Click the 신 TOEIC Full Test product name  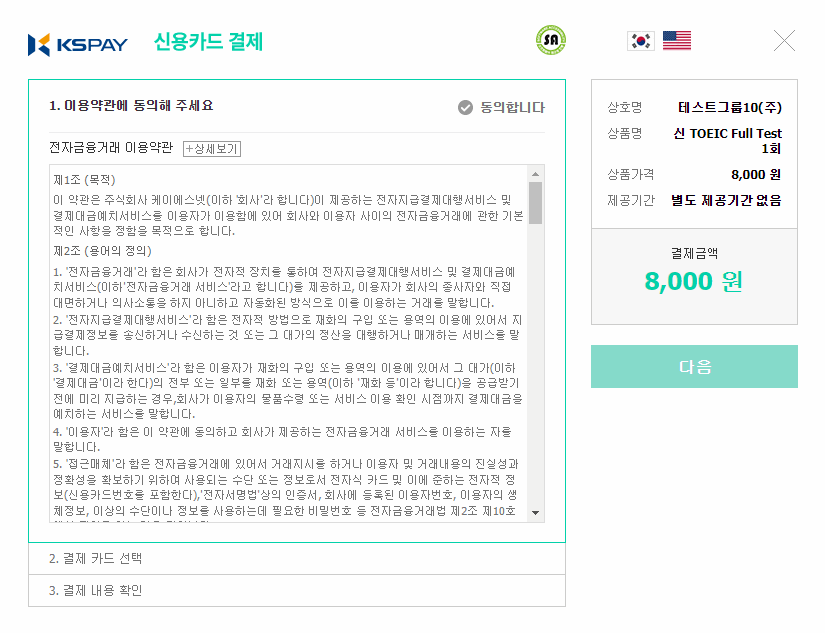point(728,140)
